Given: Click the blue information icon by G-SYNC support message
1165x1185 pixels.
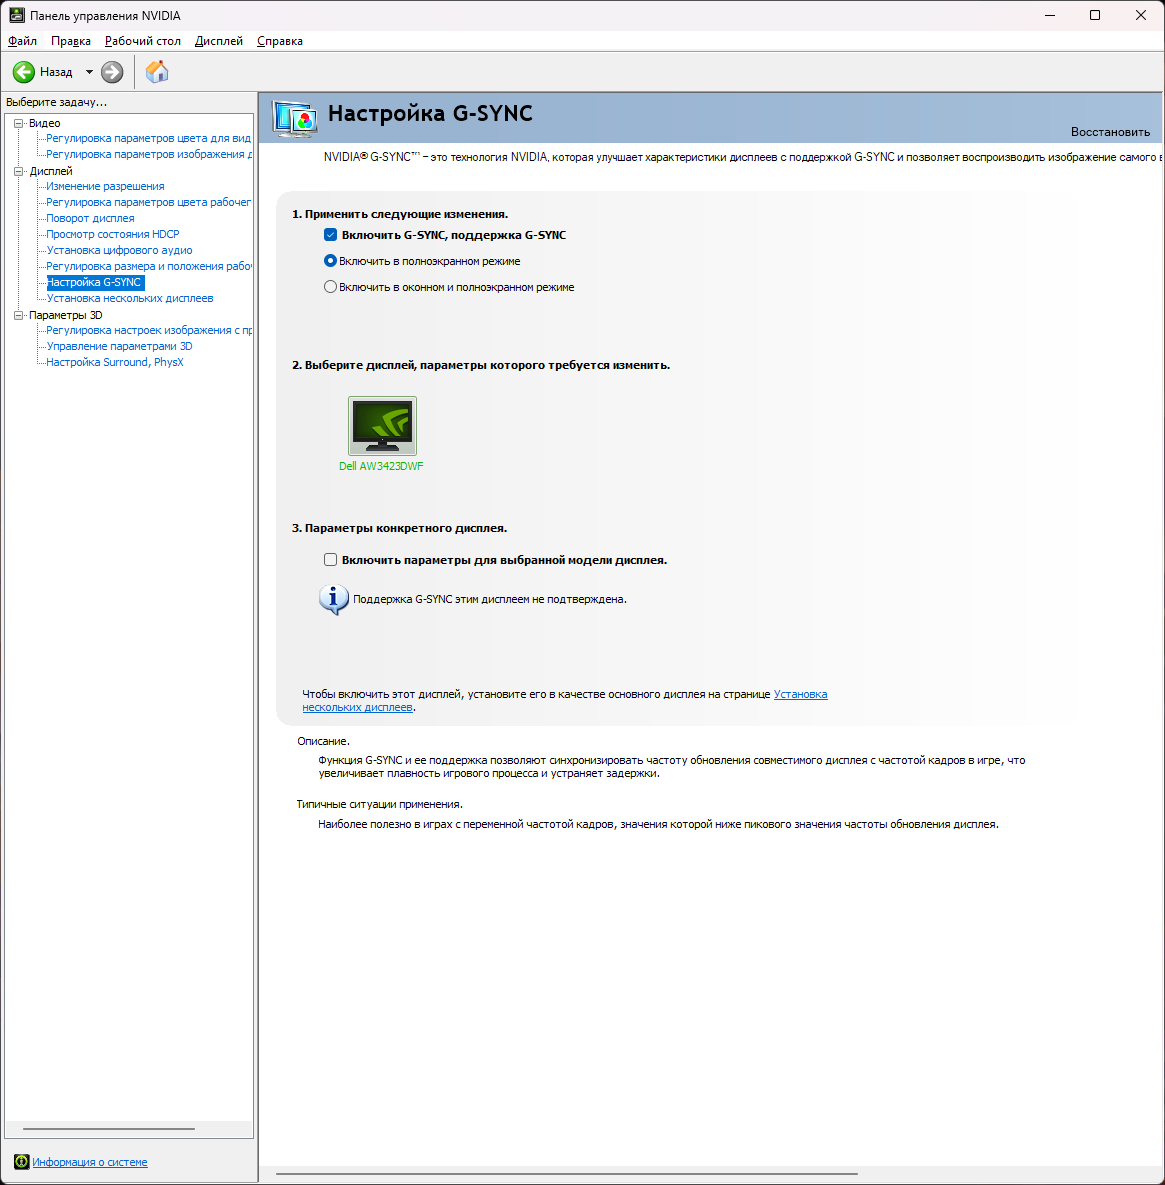Looking at the screenshot, I should (x=333, y=599).
